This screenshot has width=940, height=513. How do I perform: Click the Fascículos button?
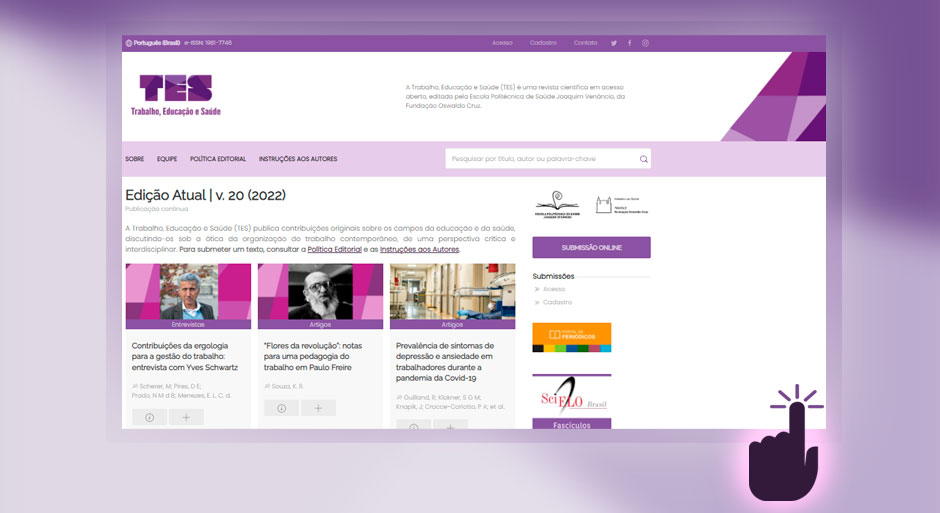572,424
